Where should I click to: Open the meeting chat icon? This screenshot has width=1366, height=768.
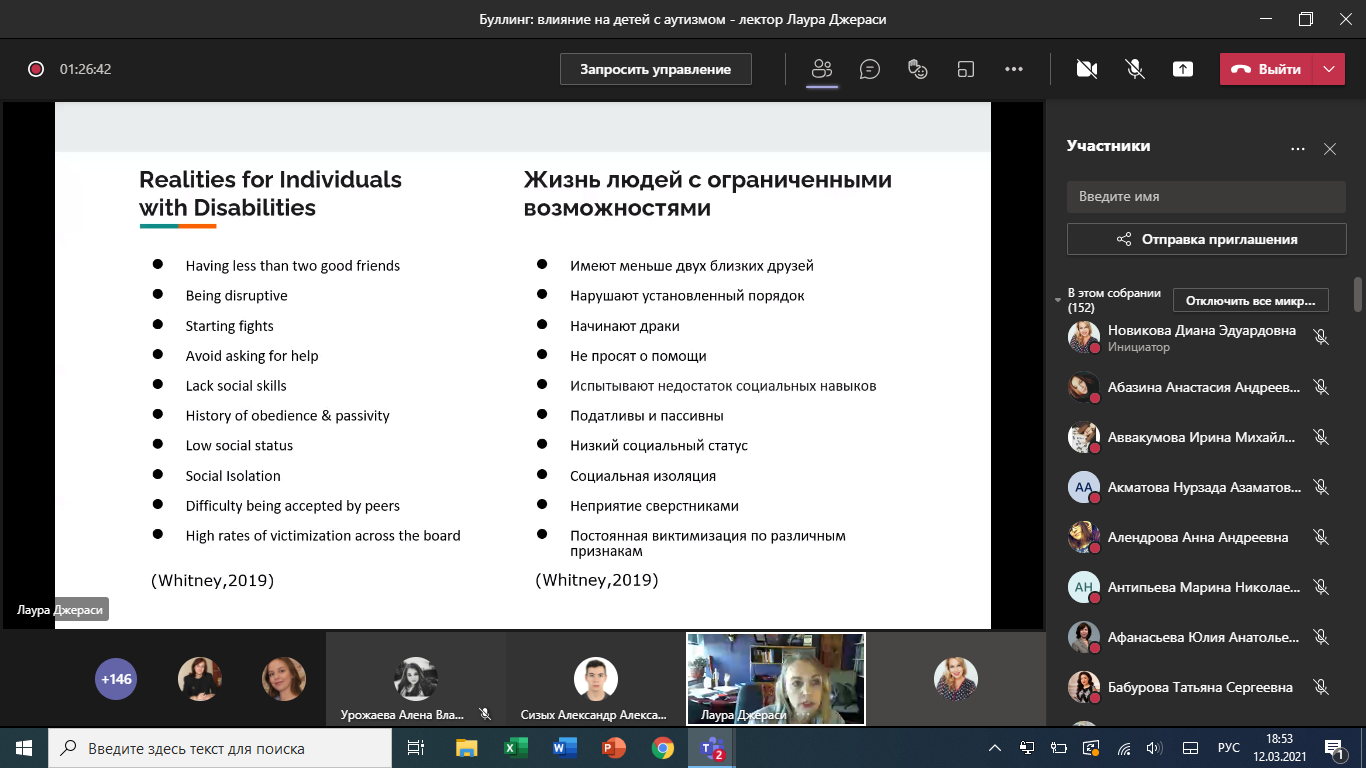point(870,69)
